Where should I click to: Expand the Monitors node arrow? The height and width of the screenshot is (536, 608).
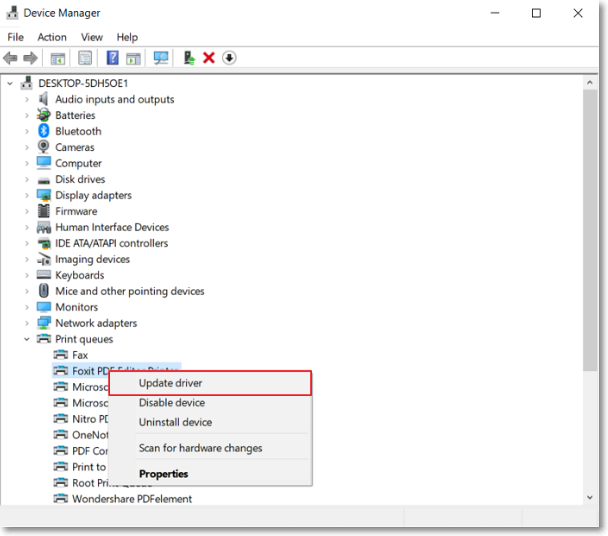pos(27,307)
